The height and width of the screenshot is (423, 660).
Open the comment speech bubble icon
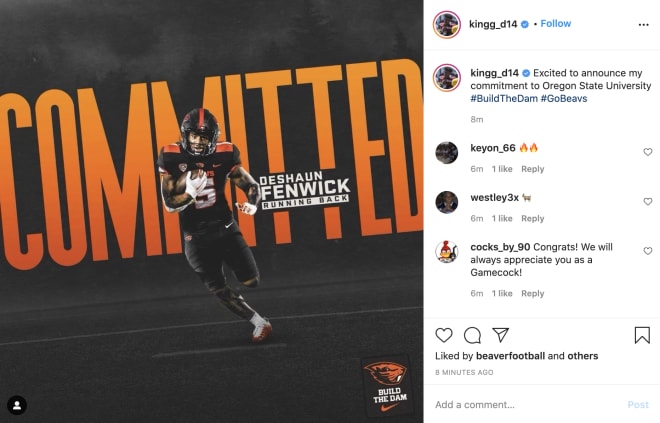(x=472, y=335)
